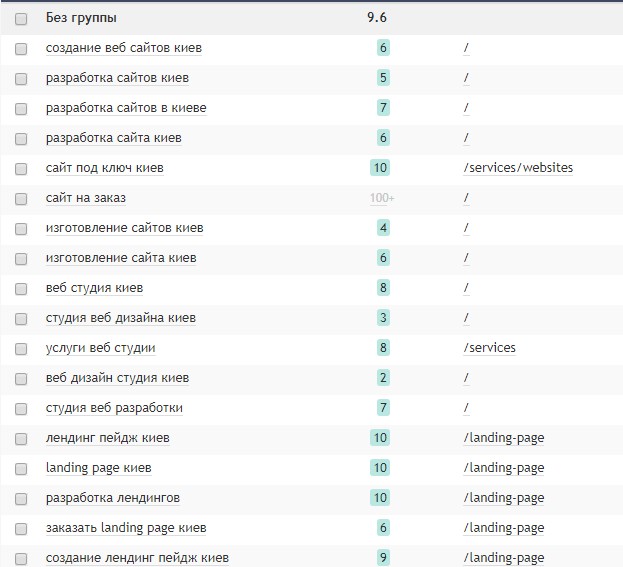The width and height of the screenshot is (623, 567).
Task: Check the 'Без группы' group checkbox
Action: tap(21, 18)
